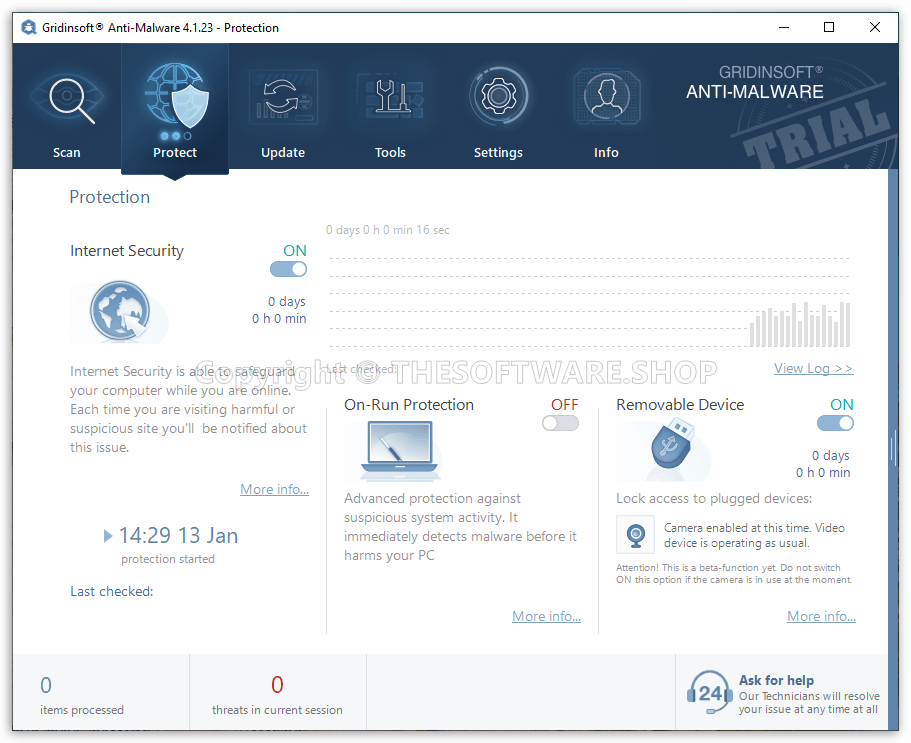
Task: Click the On-Run Protection laptop icon
Action: click(x=393, y=450)
